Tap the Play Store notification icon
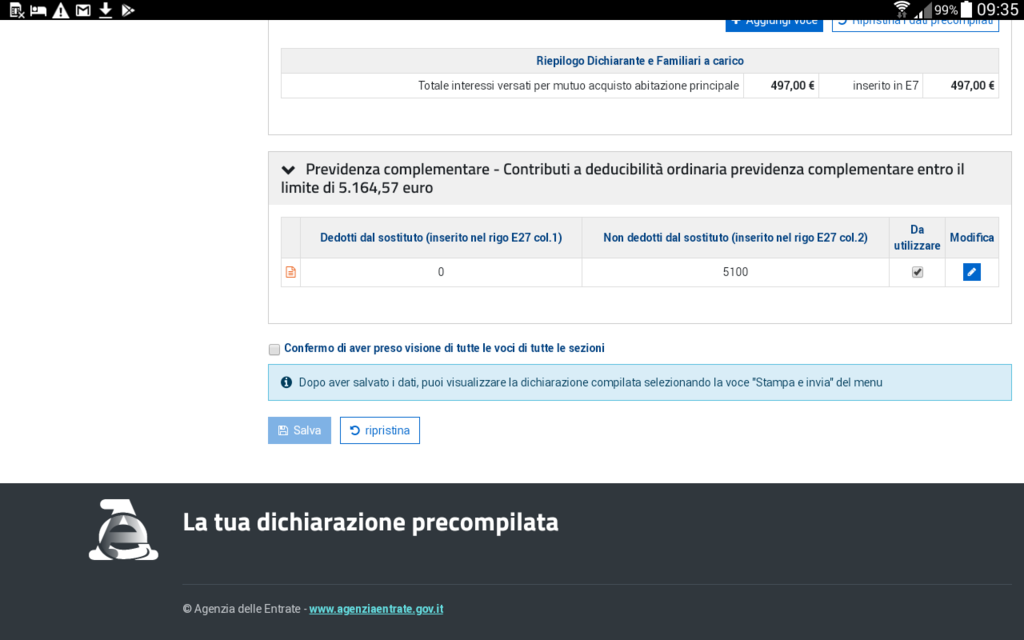 pos(127,10)
